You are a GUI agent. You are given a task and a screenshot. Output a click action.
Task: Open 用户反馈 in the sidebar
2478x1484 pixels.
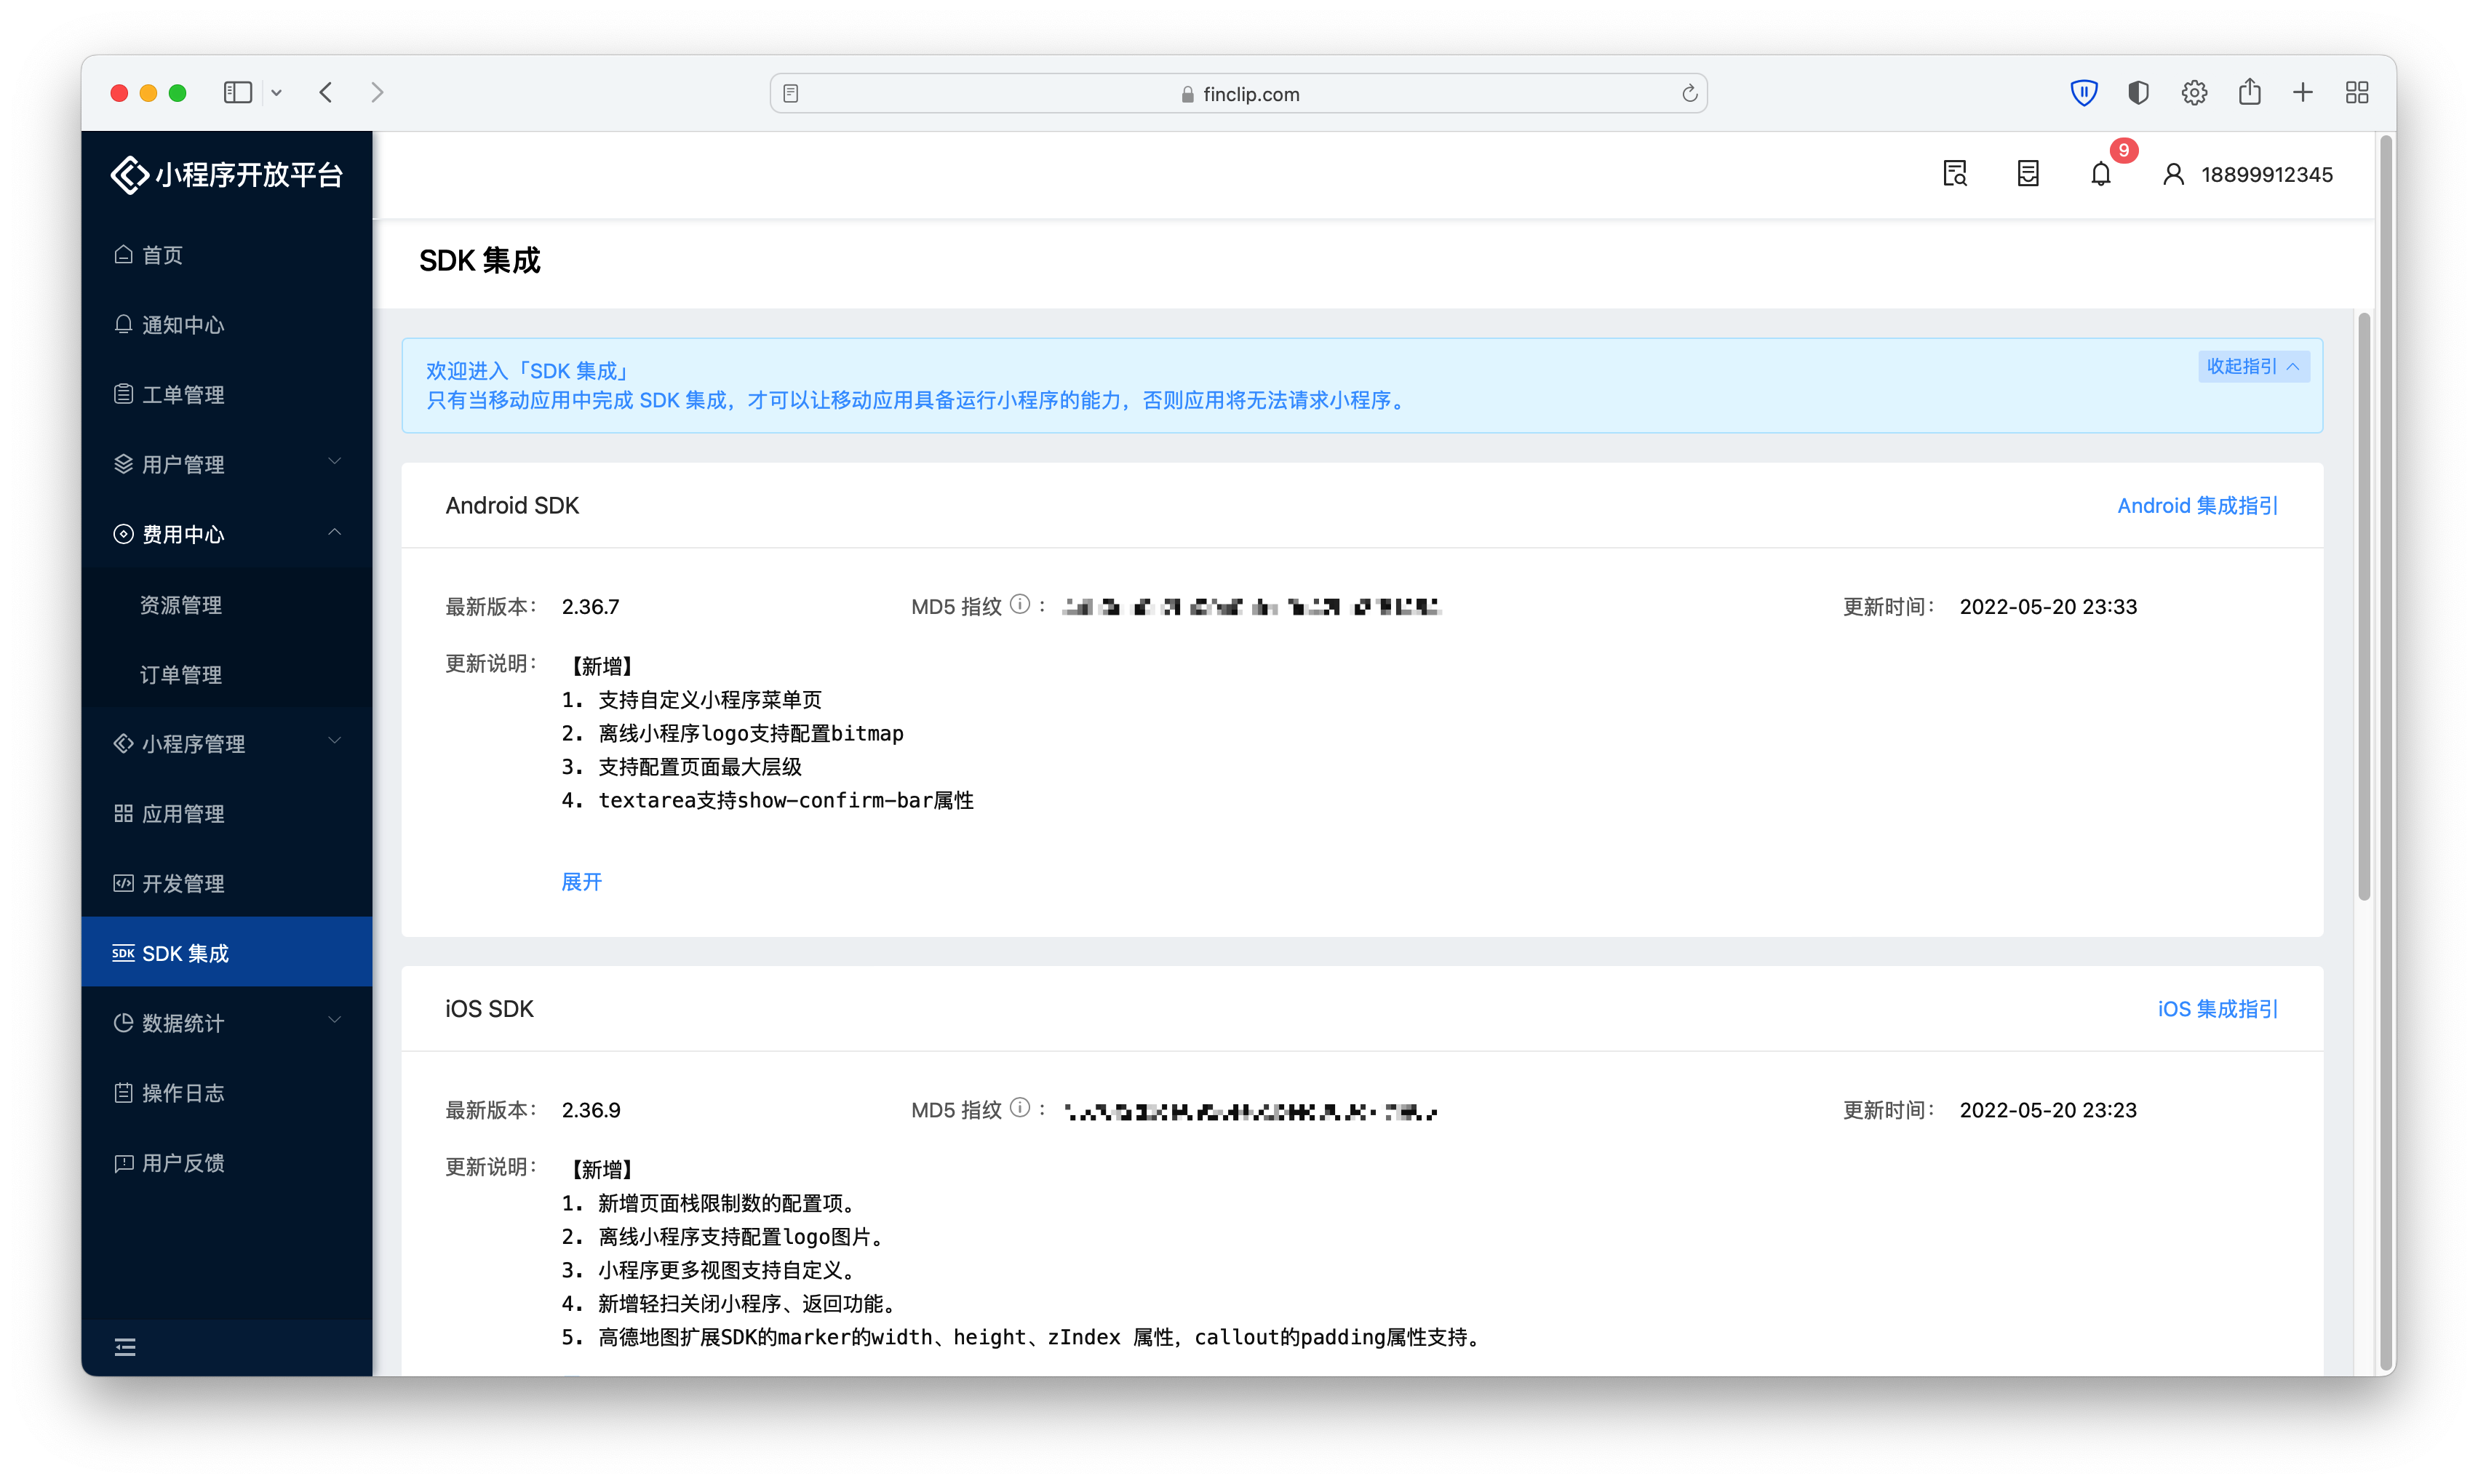pos(227,1163)
